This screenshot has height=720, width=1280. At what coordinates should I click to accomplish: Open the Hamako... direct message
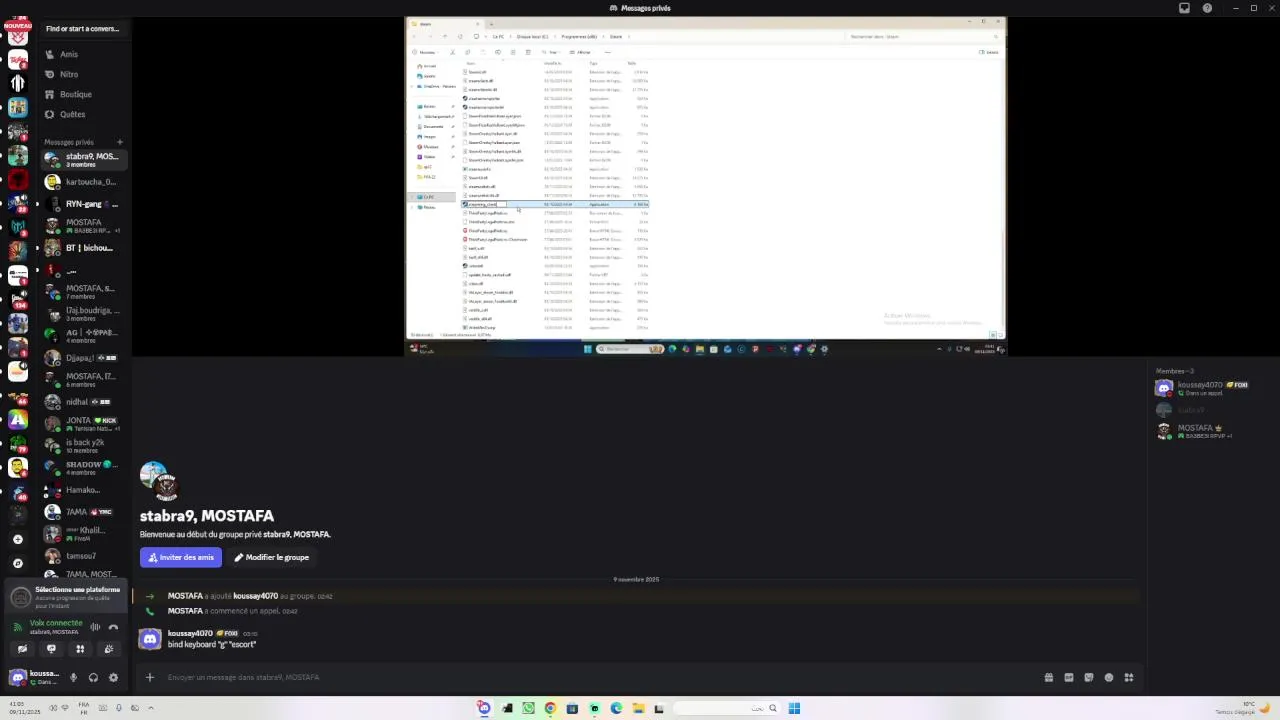84,490
